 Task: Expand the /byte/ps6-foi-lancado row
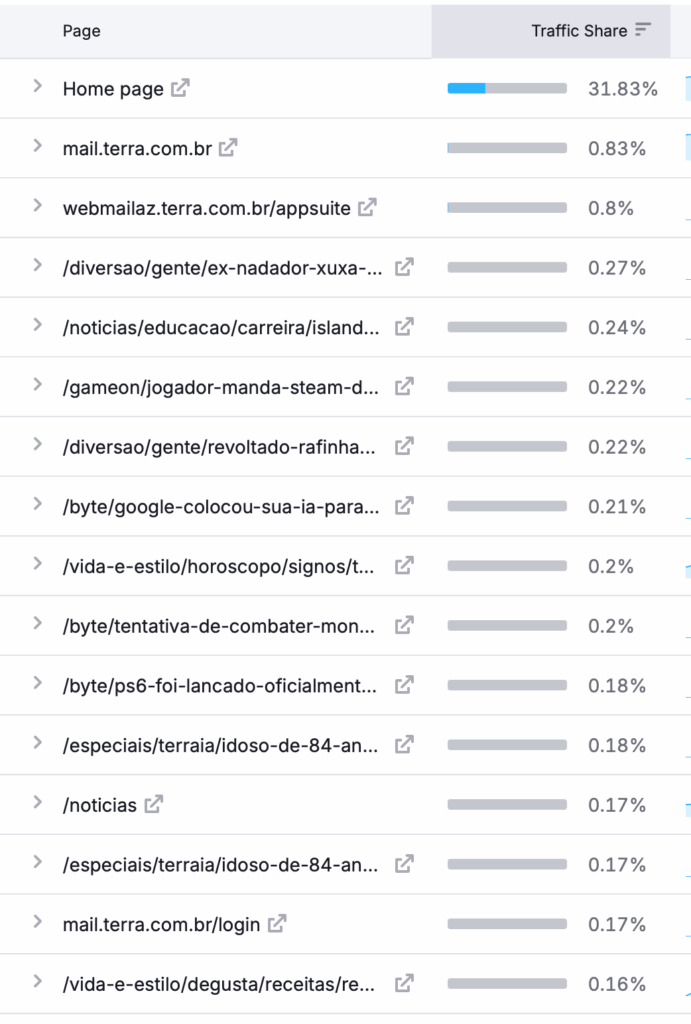pyautogui.click(x=37, y=684)
